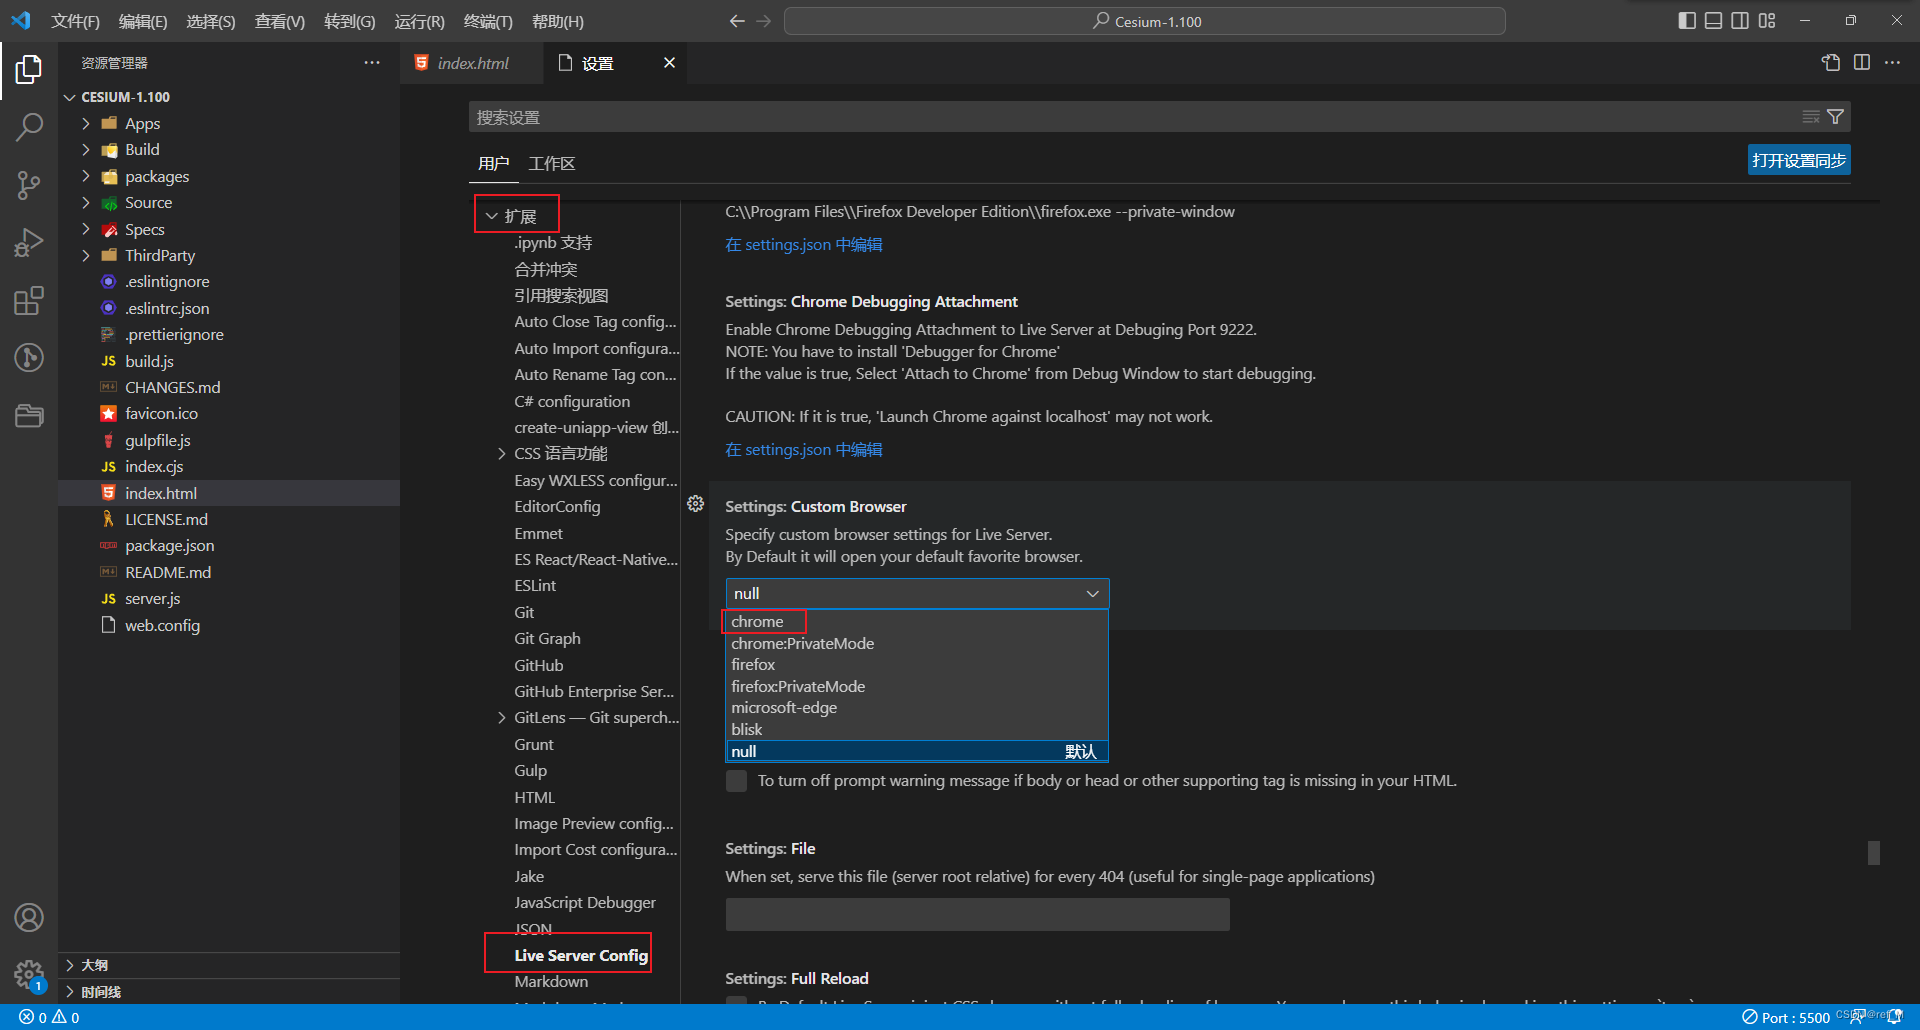The width and height of the screenshot is (1920, 1030).
Task: Click the Port : 5500 status bar item
Action: pos(1789,1016)
